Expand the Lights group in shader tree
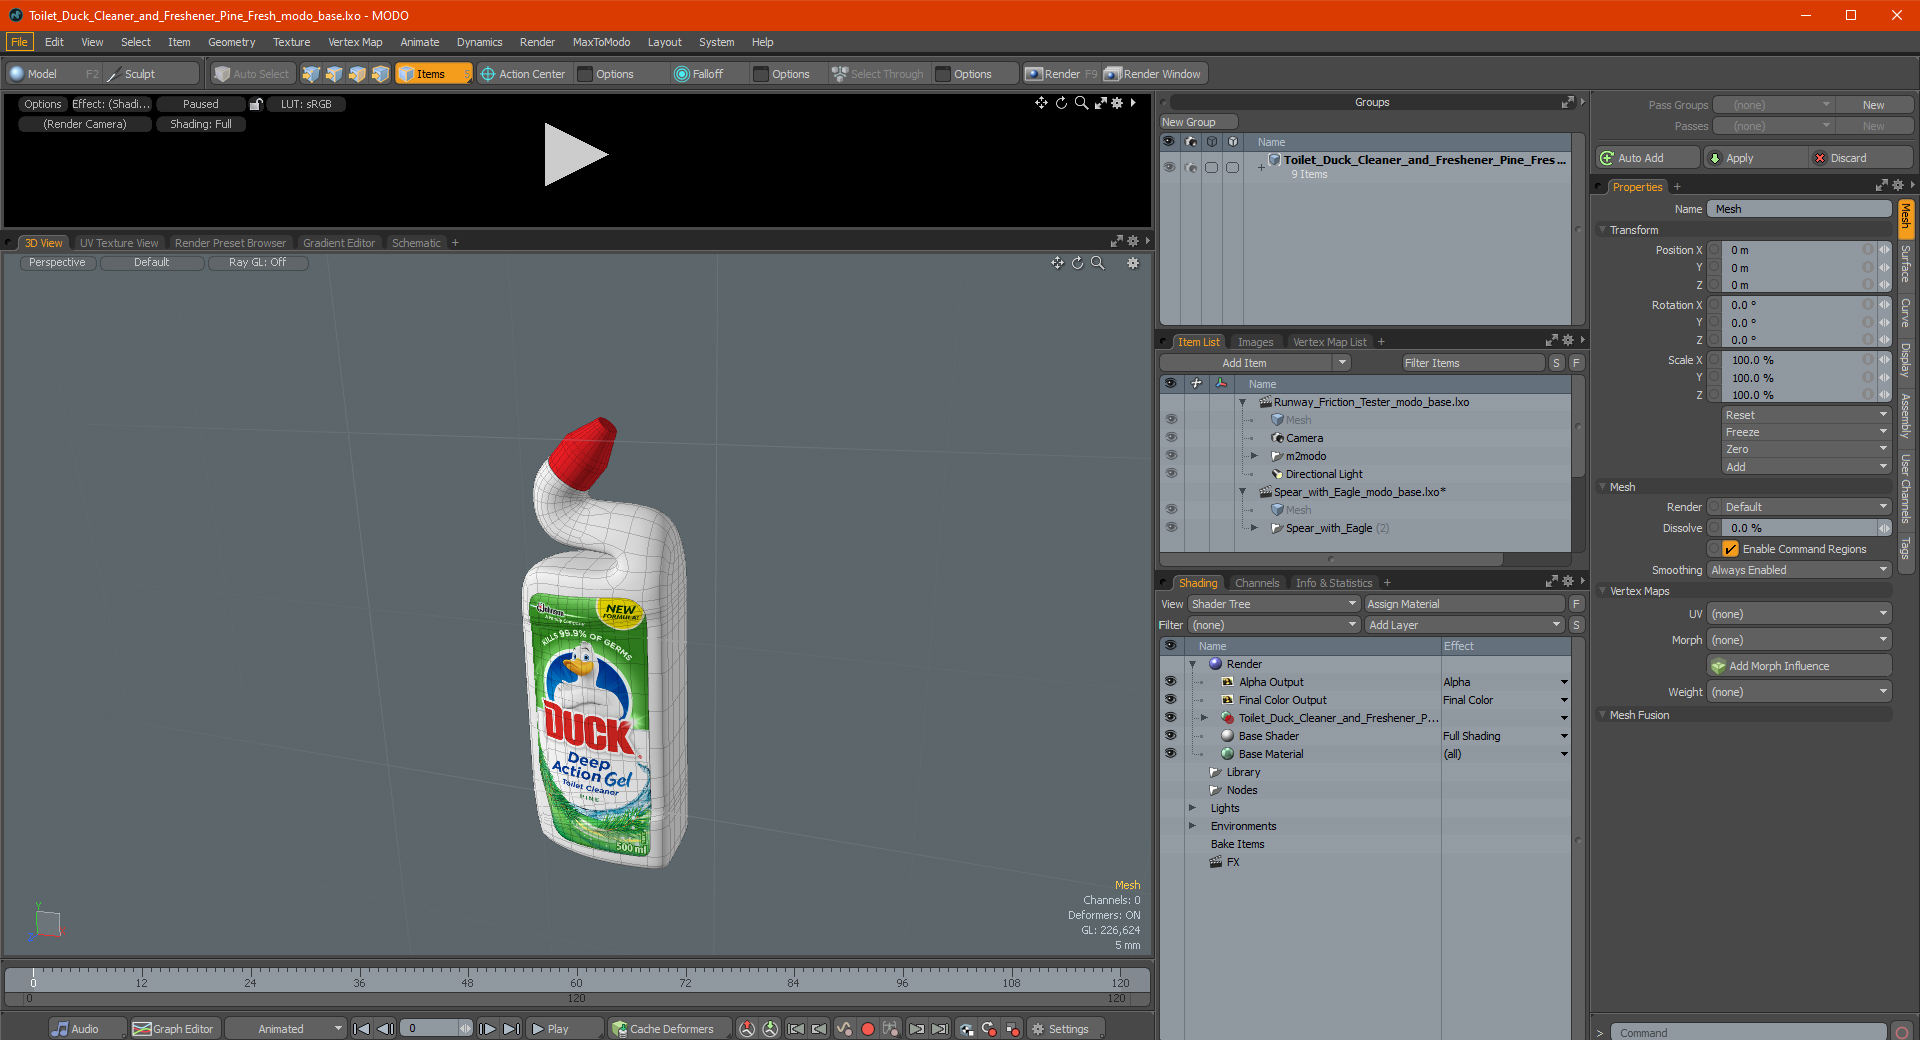 click(1192, 808)
